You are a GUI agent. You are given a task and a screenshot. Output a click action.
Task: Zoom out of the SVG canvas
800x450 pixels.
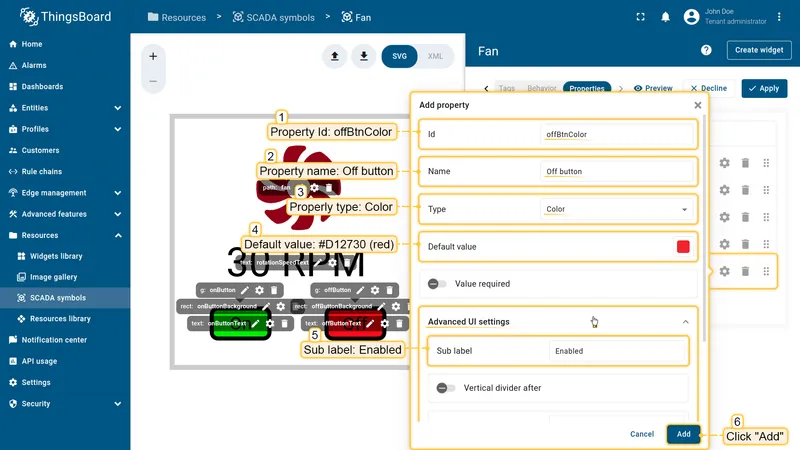tap(153, 81)
